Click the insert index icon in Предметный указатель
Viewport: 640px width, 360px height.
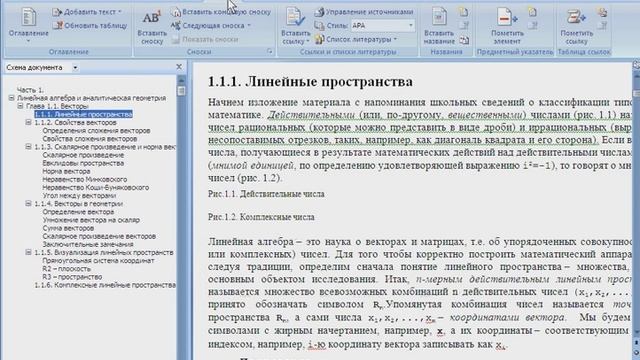click(x=532, y=12)
